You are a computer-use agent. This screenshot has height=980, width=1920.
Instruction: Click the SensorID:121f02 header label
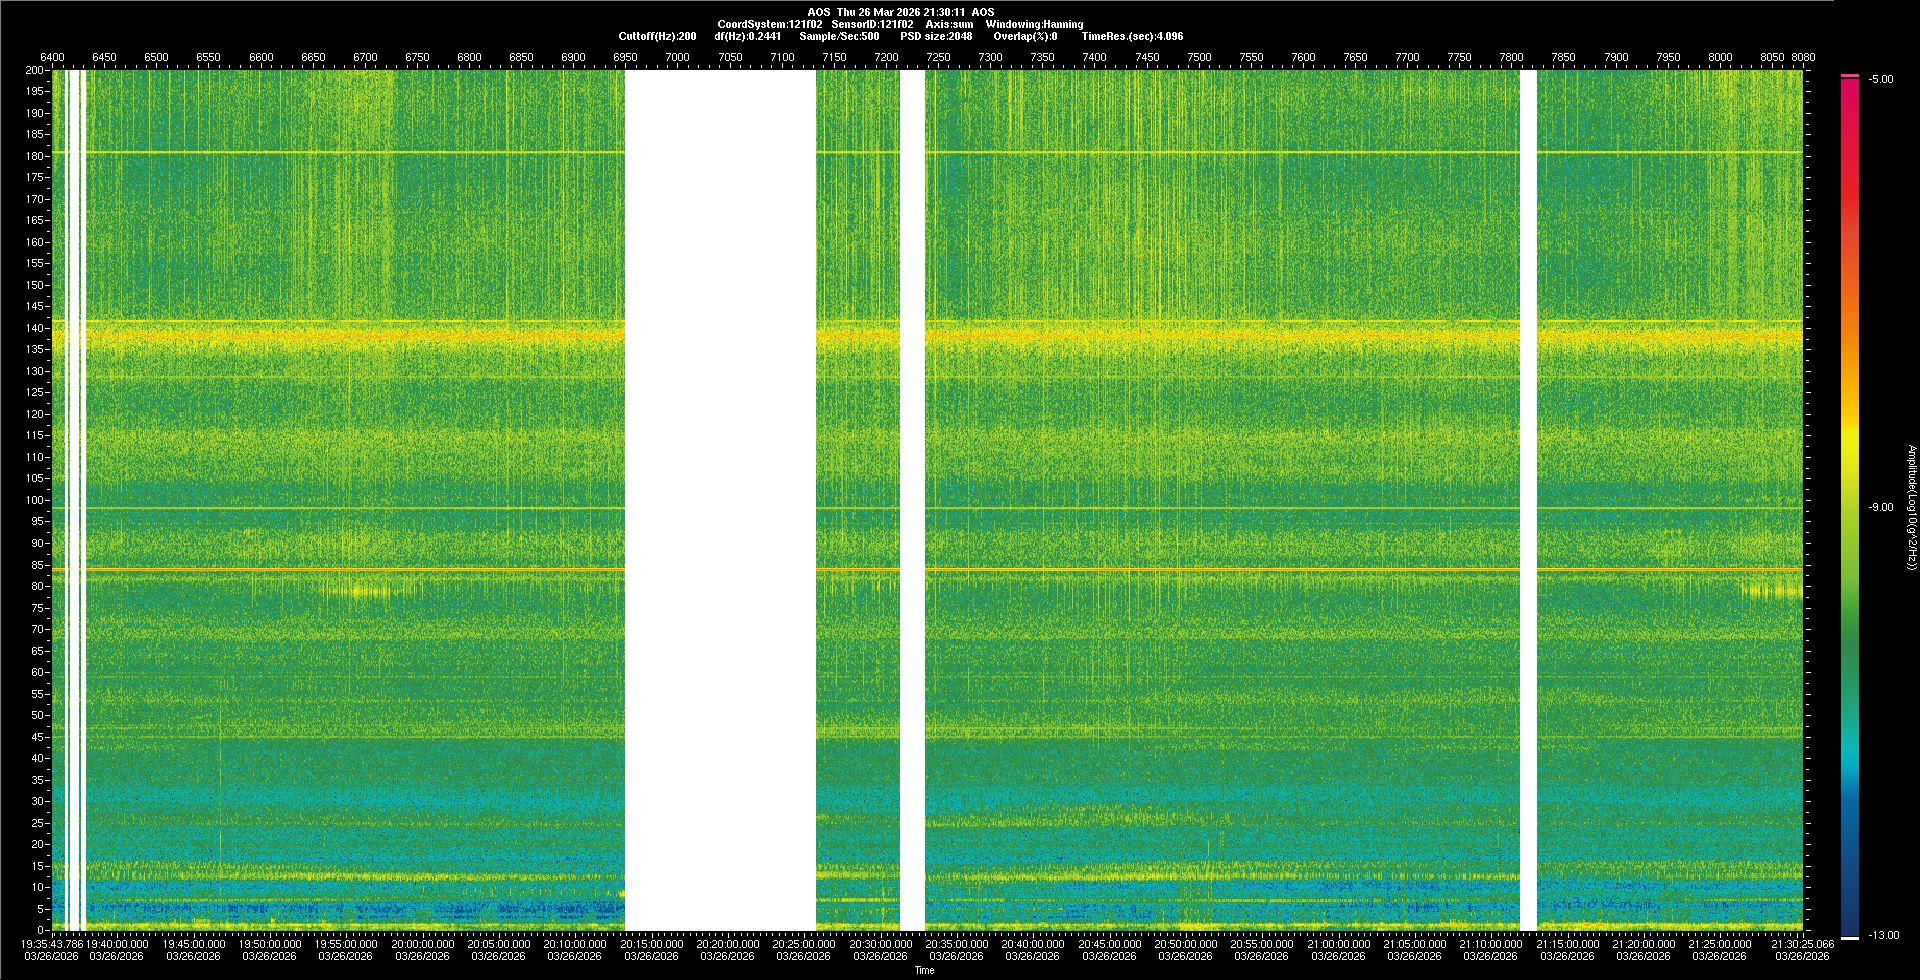[x=872, y=24]
